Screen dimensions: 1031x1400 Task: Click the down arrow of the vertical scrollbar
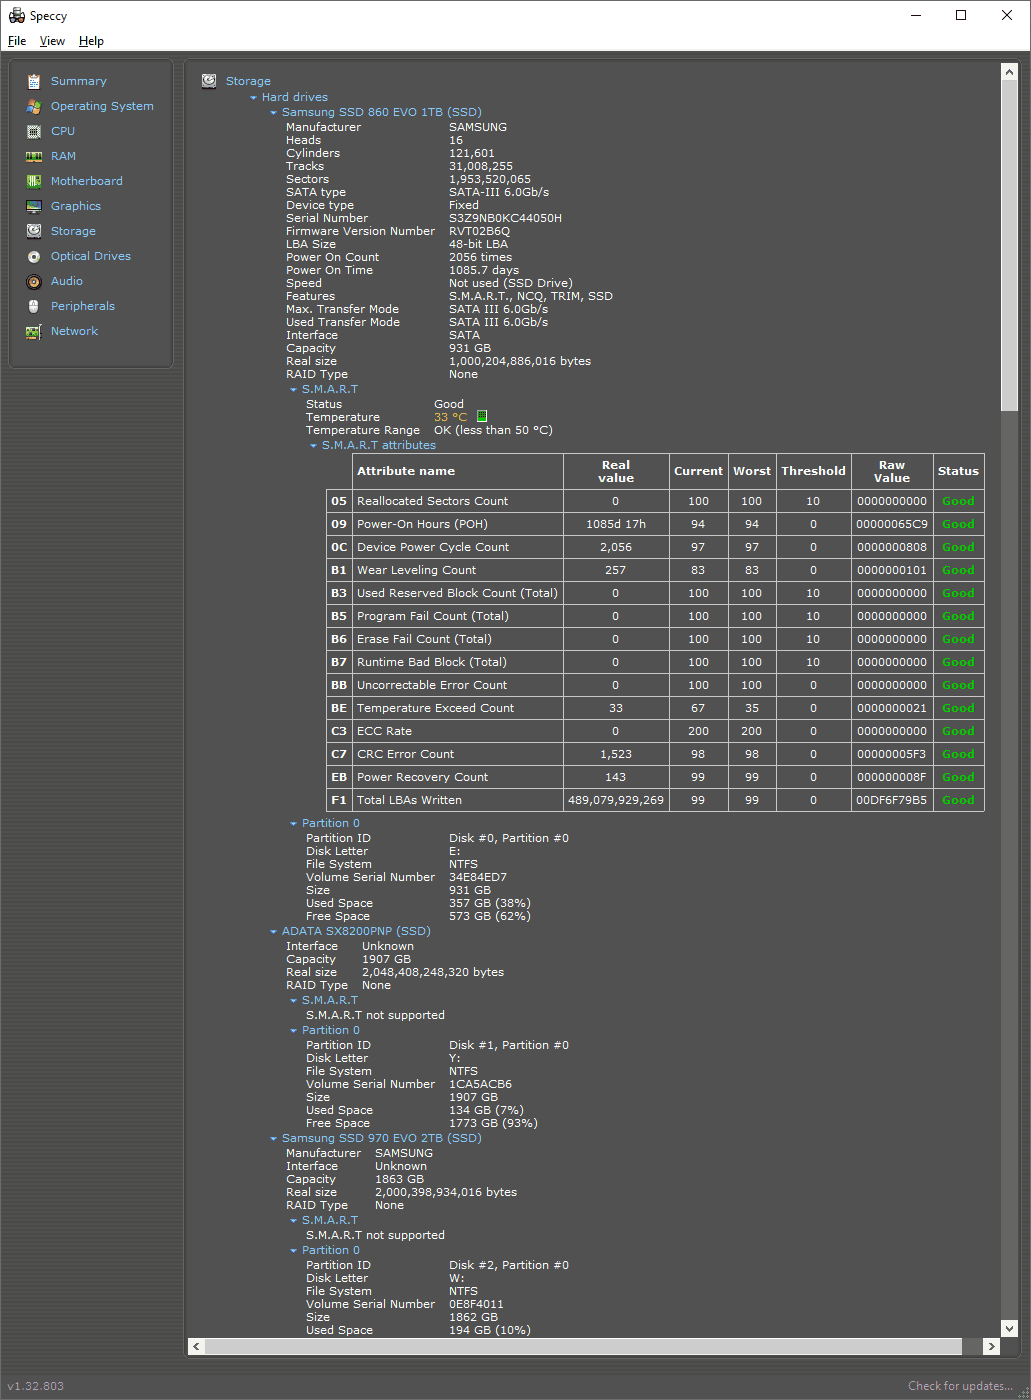pos(1009,1328)
